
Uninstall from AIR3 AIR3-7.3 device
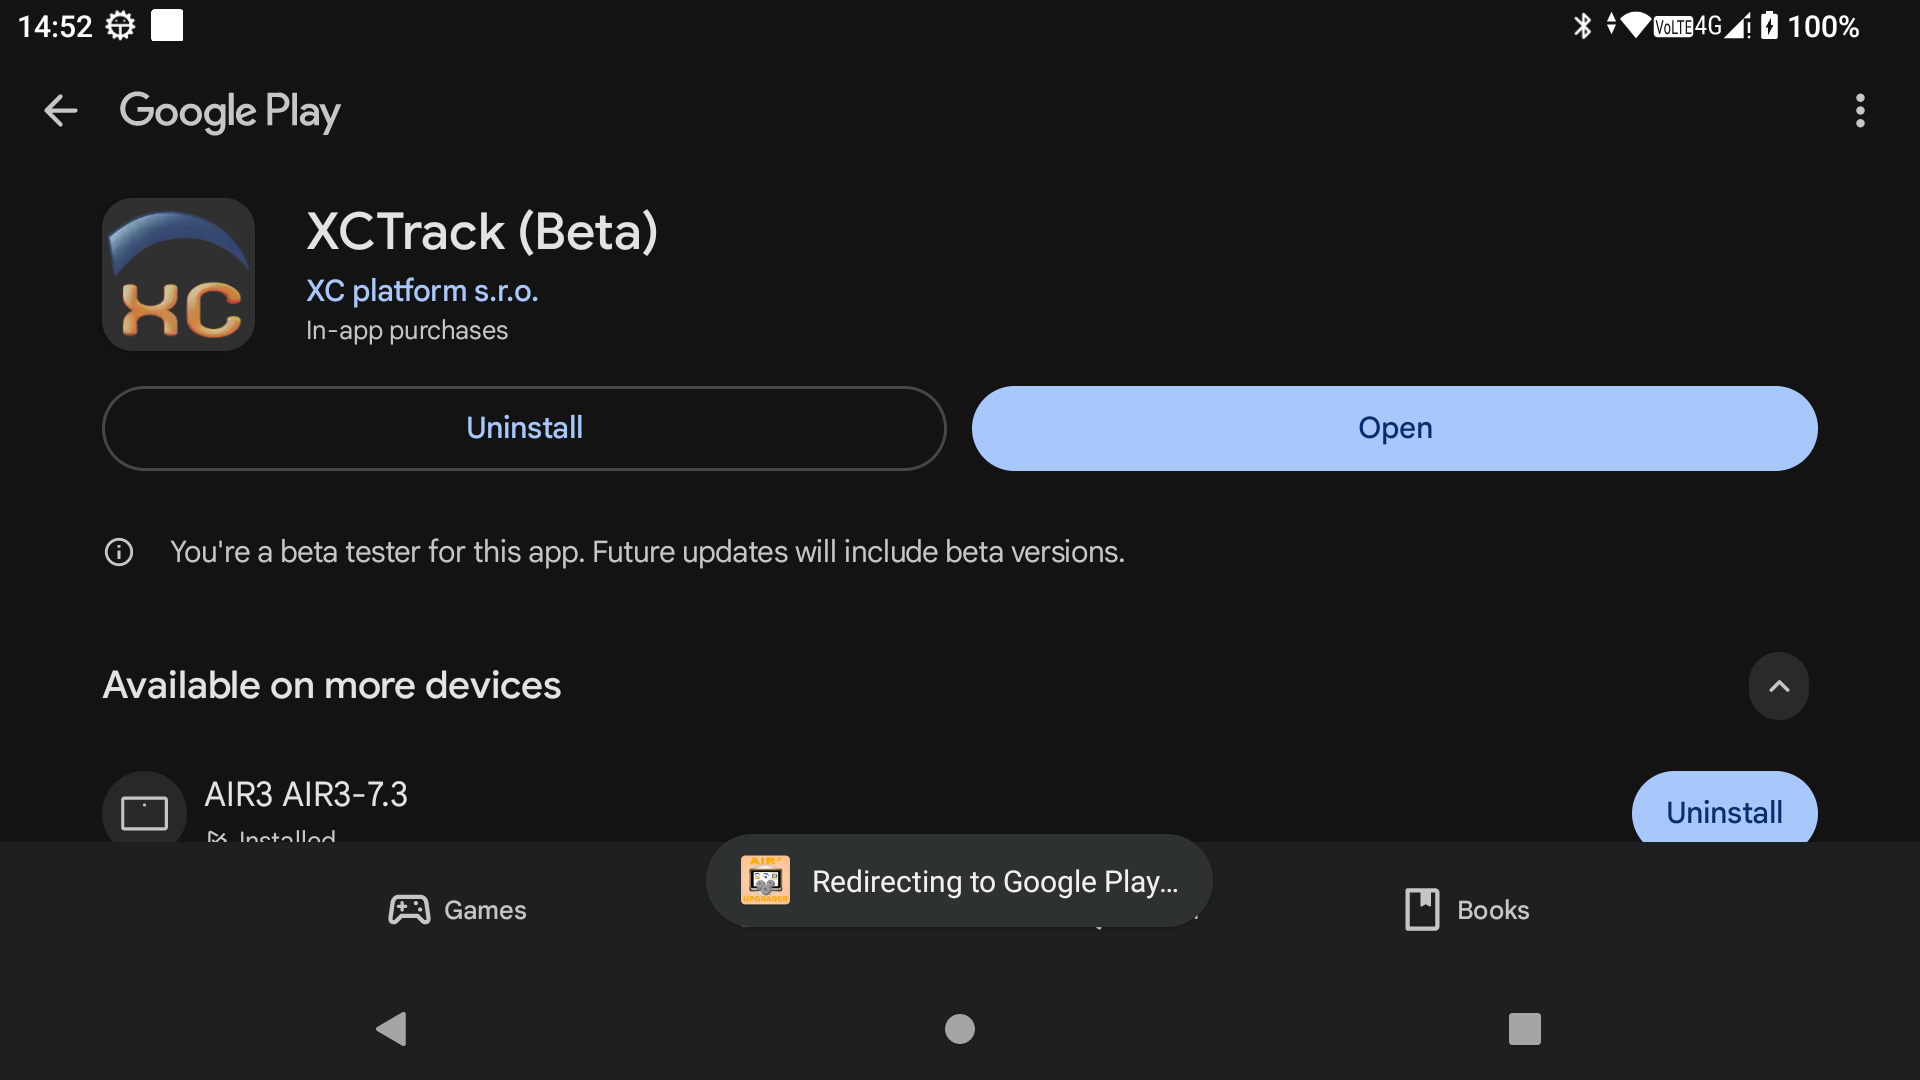tap(1724, 811)
